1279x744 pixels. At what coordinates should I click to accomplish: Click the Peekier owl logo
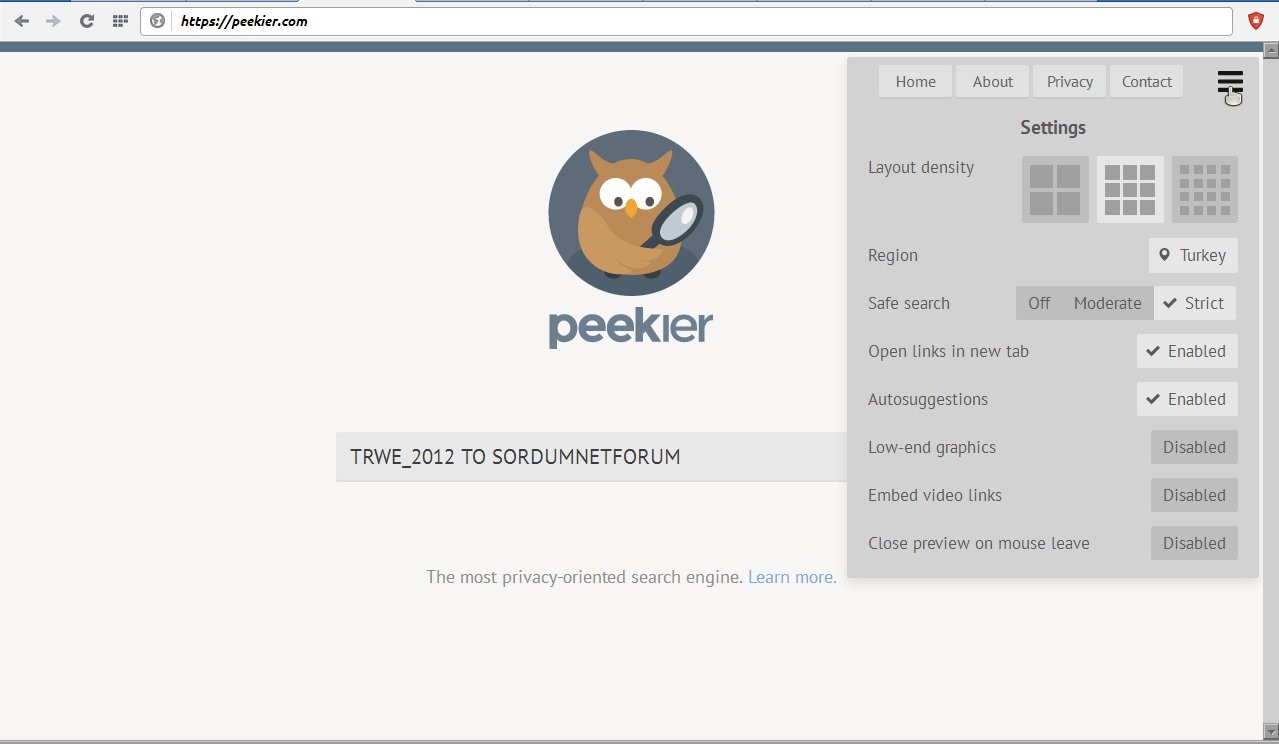631,212
